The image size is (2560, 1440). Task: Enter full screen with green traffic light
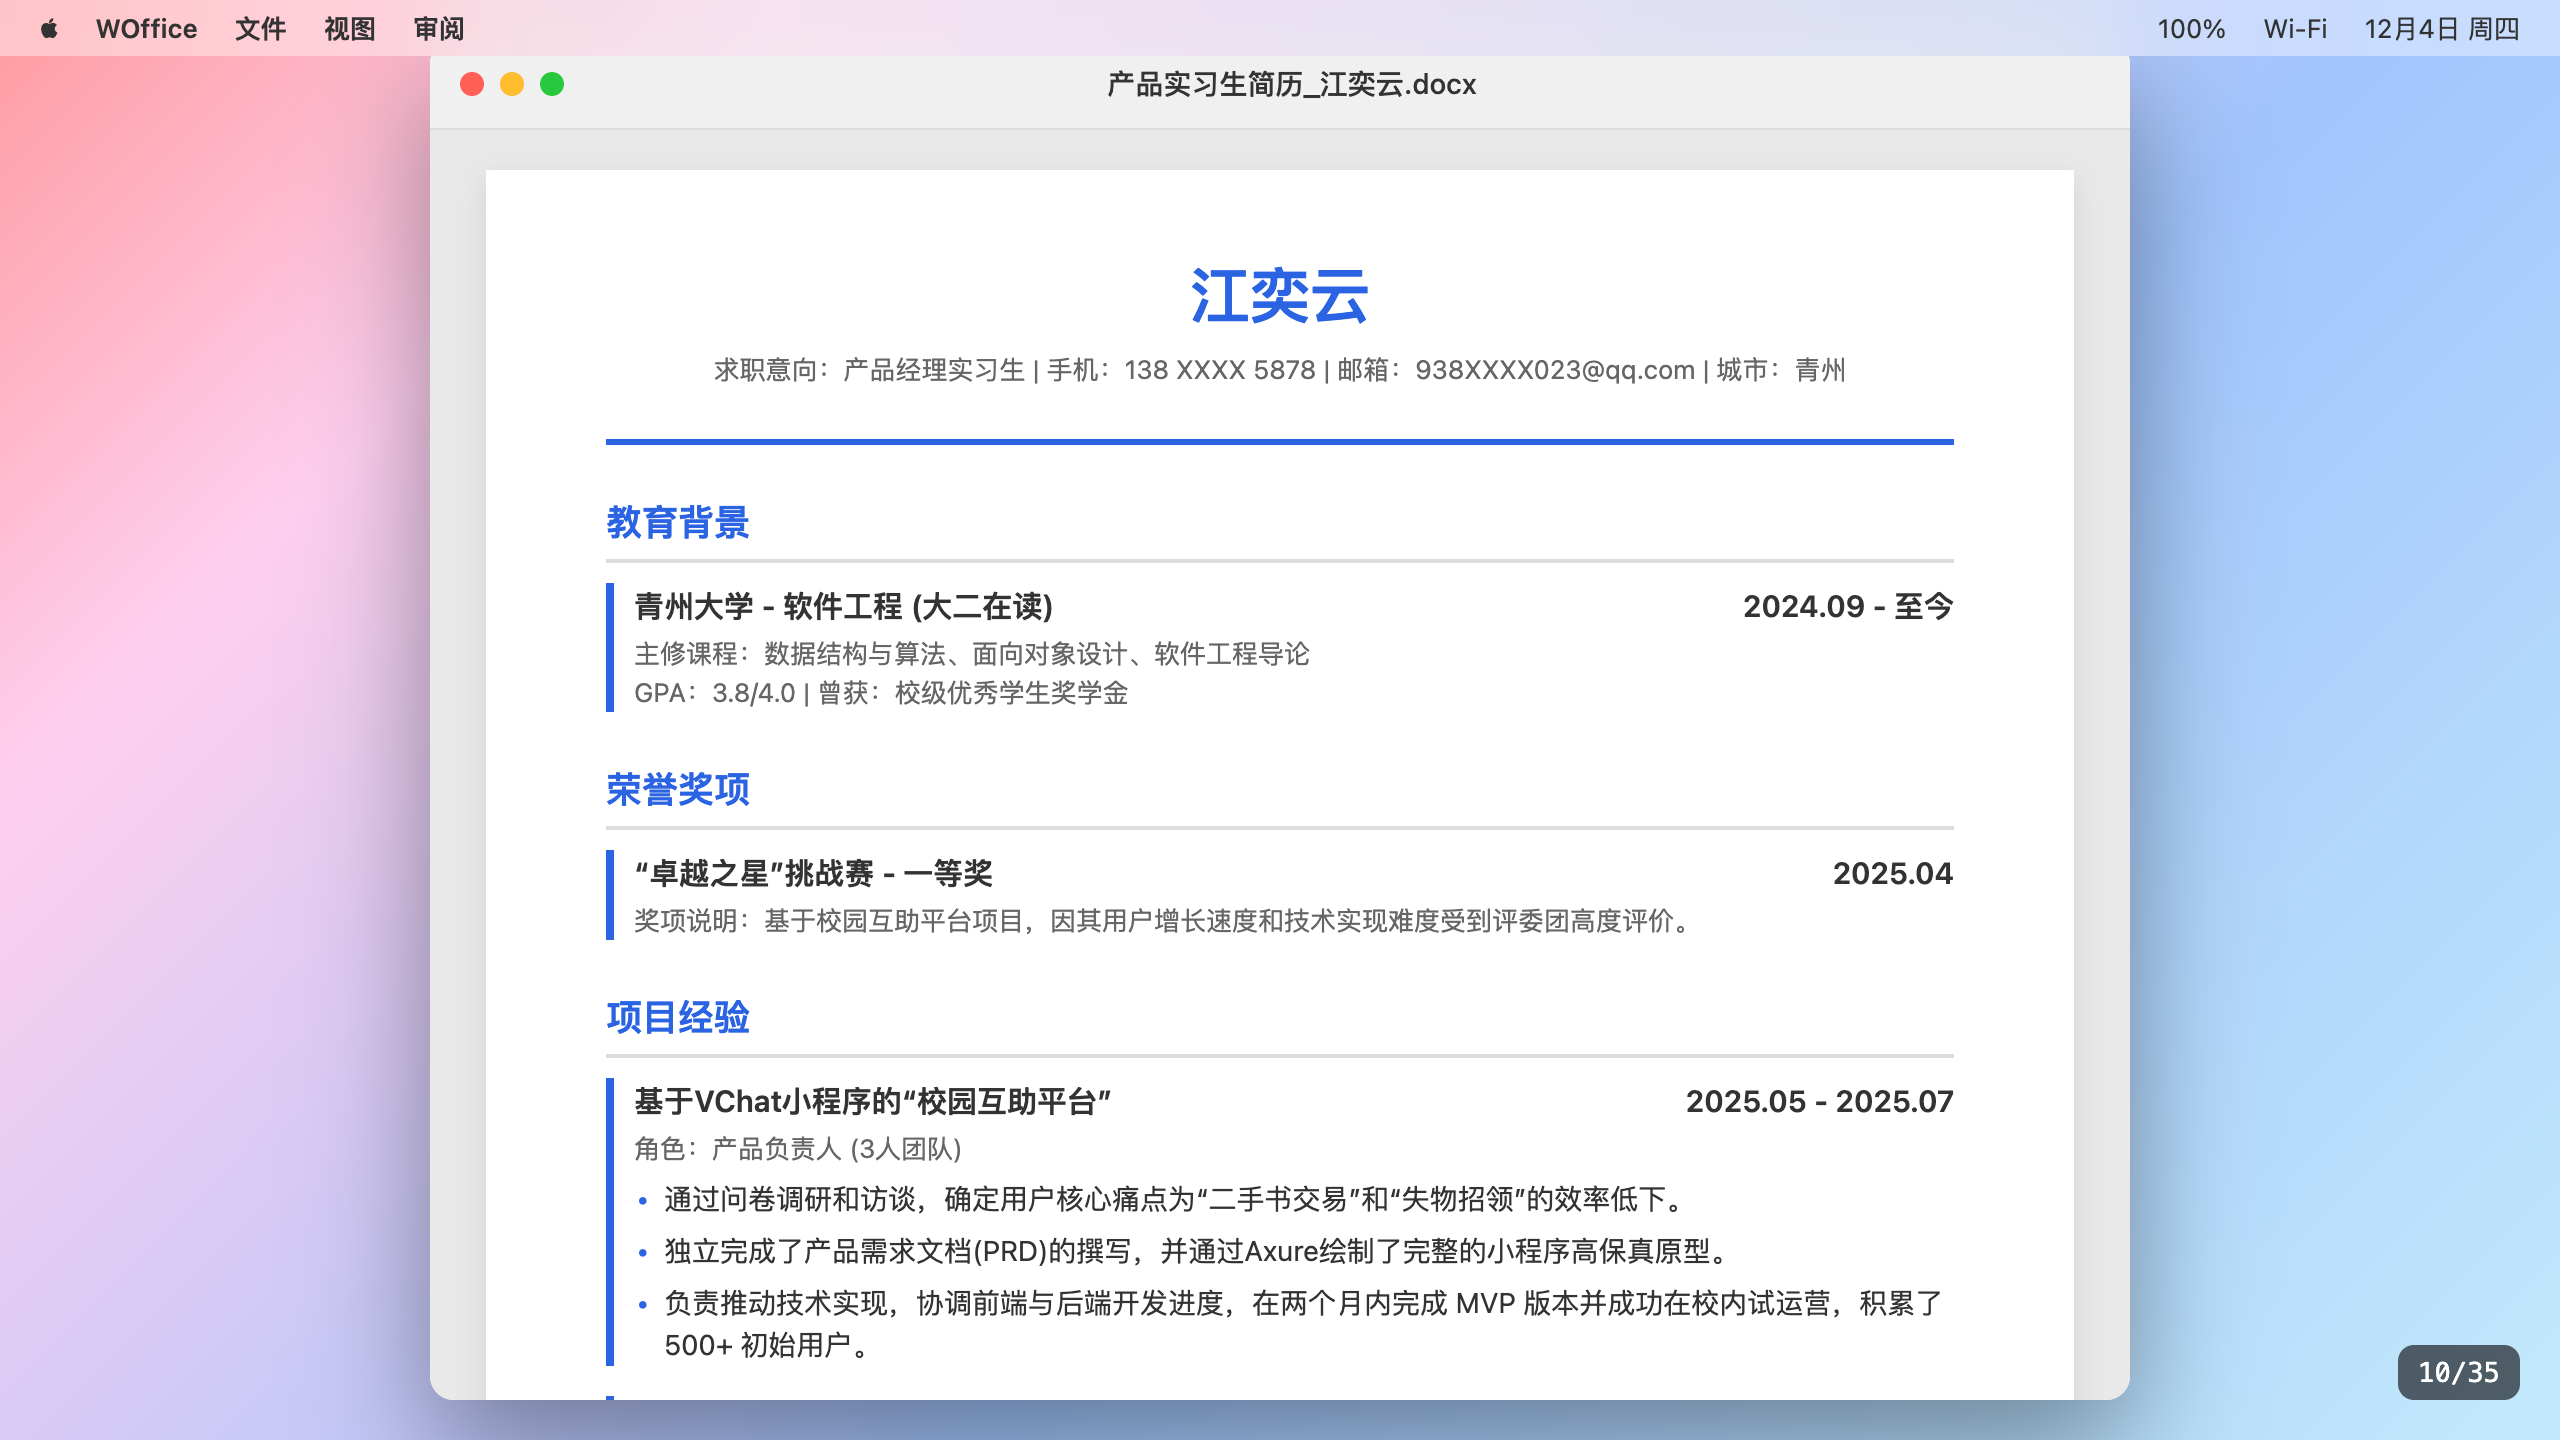click(x=550, y=86)
